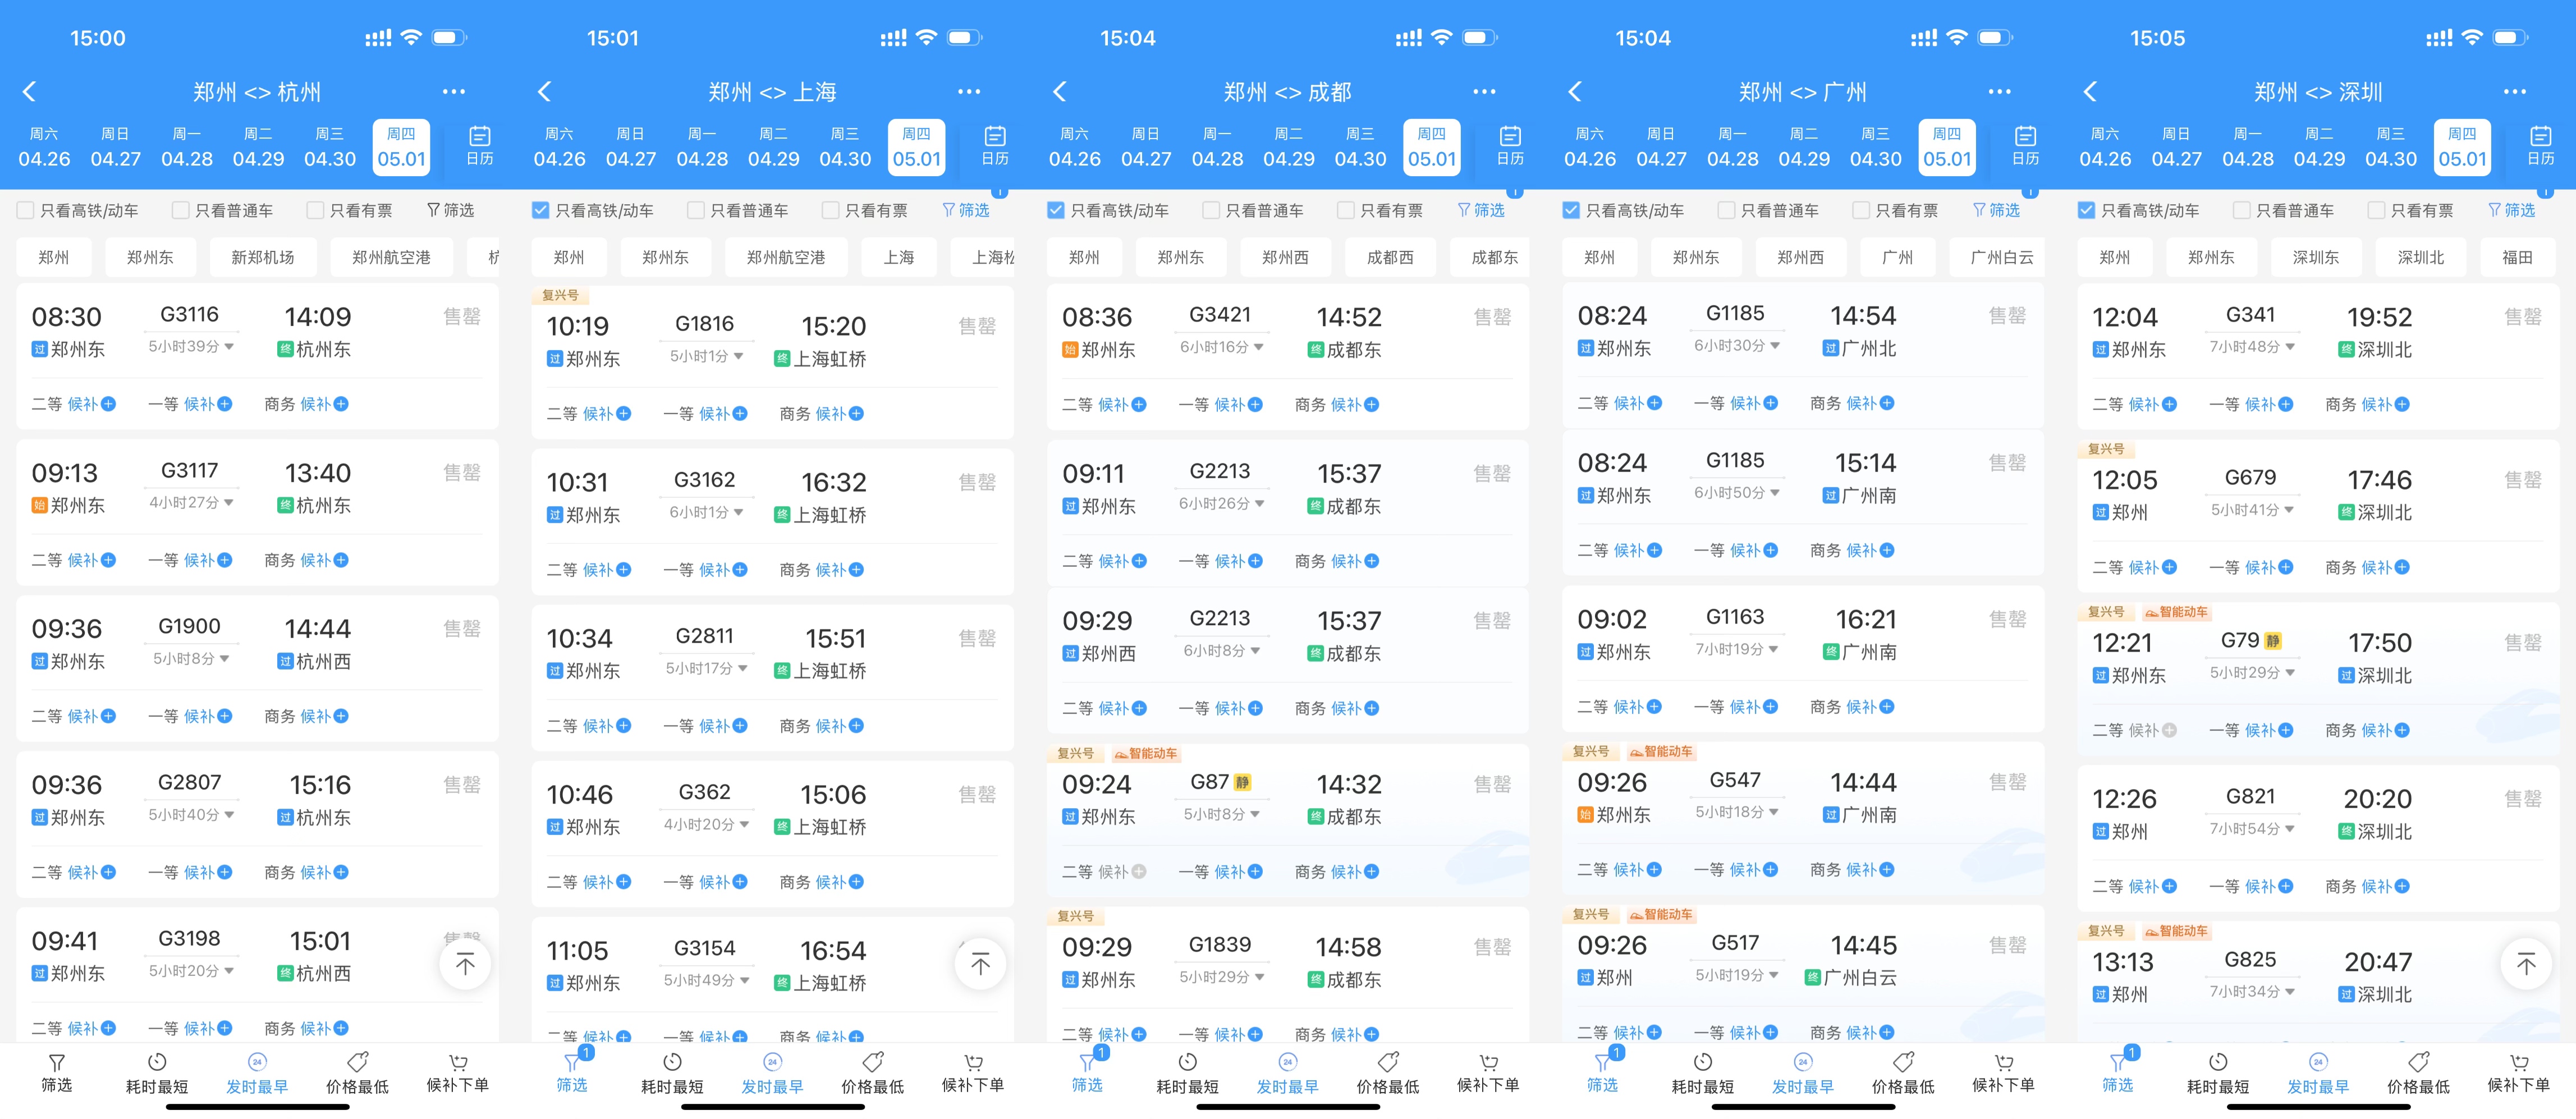The image size is (2576, 1119).
Task: Expand stops for G362 4小时20分
Action: pyautogui.click(x=706, y=825)
